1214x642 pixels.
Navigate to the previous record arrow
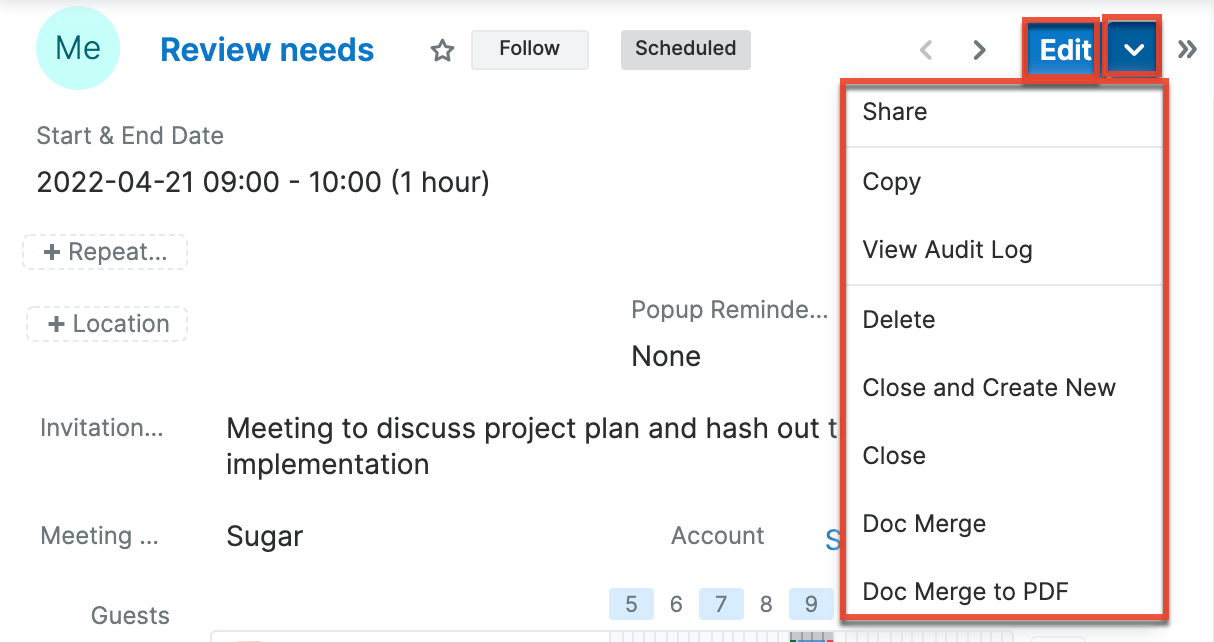pyautogui.click(x=926, y=49)
